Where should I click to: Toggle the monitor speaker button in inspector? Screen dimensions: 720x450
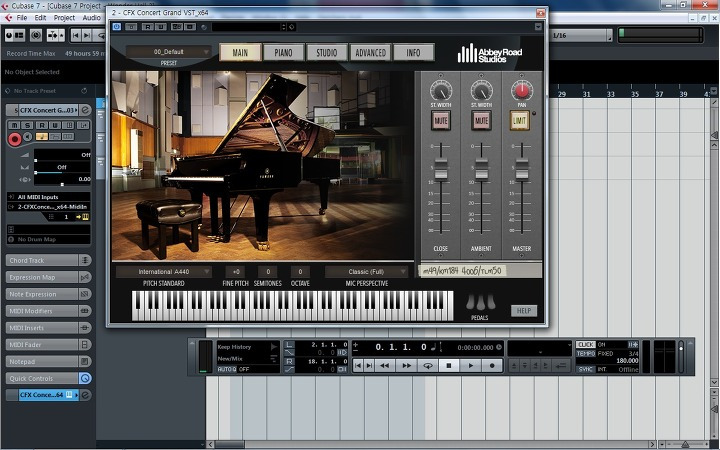tap(28, 137)
